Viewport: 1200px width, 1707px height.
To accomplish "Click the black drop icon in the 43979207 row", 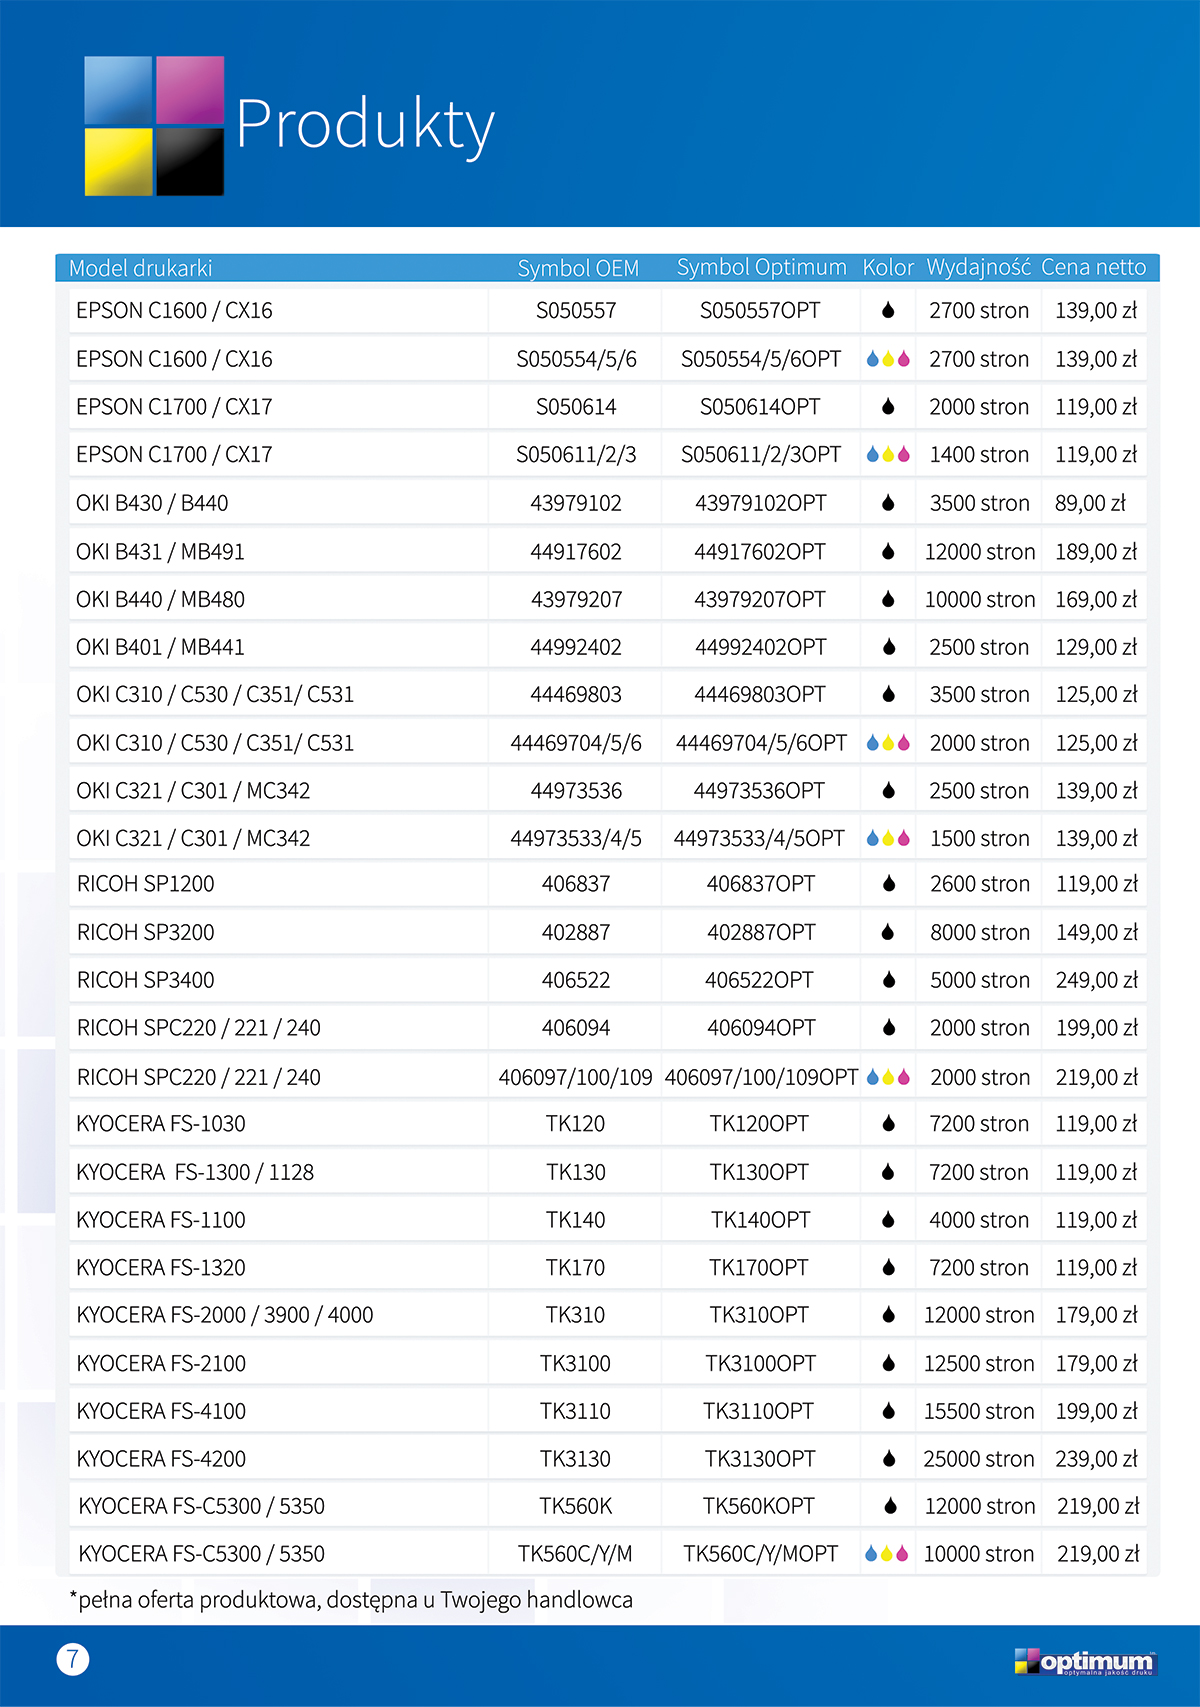I will (x=888, y=599).
